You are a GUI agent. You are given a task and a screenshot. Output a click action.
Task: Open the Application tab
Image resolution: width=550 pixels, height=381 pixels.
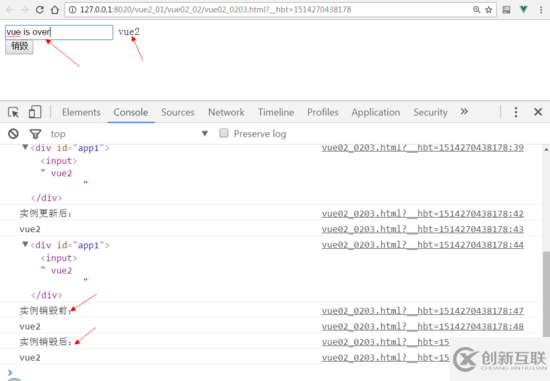tap(376, 112)
